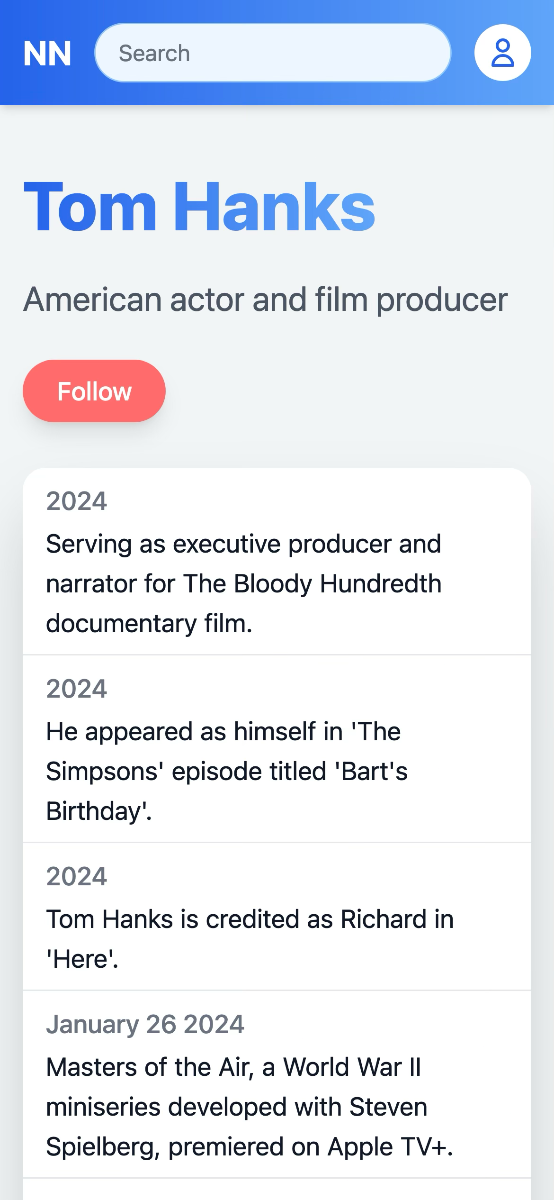
Task: Select the 'American actor and film producer' subtitle
Action: tap(265, 299)
